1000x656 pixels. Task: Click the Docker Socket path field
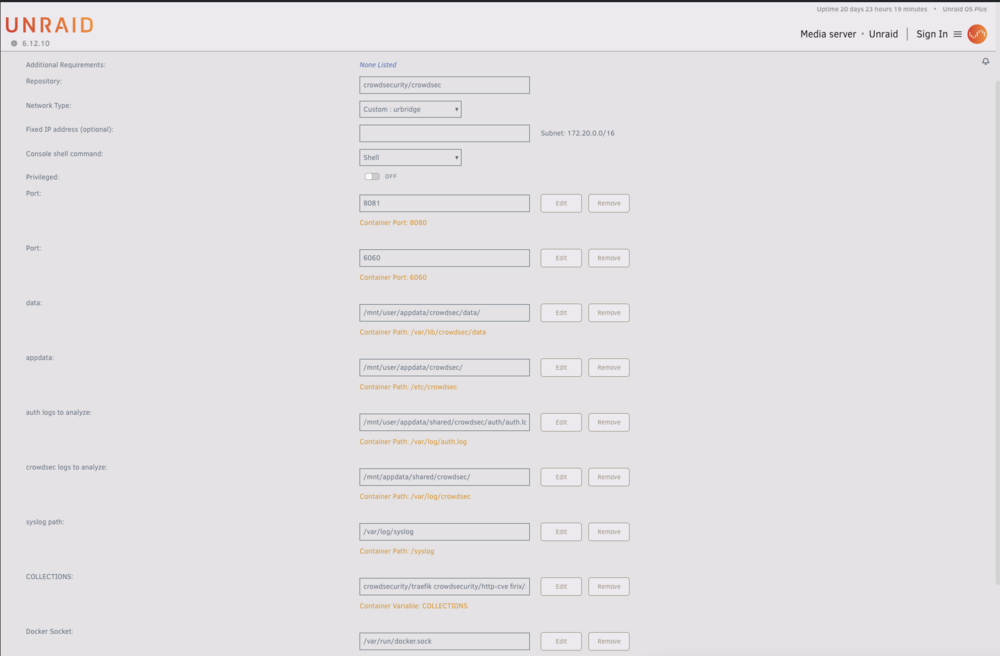tap(444, 641)
